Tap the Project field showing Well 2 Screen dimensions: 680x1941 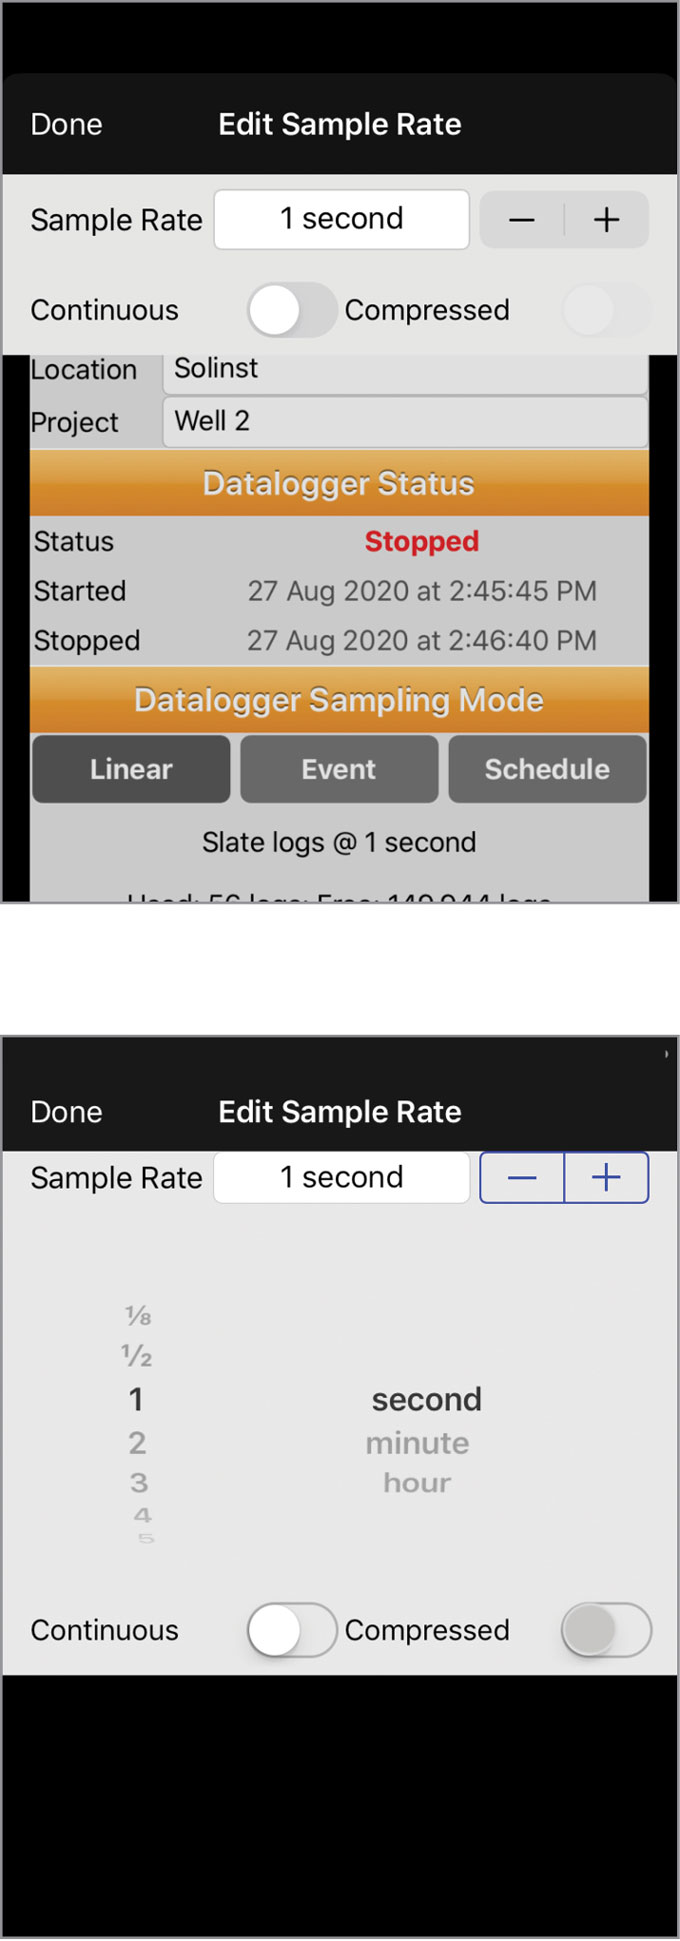pyautogui.click(x=405, y=421)
